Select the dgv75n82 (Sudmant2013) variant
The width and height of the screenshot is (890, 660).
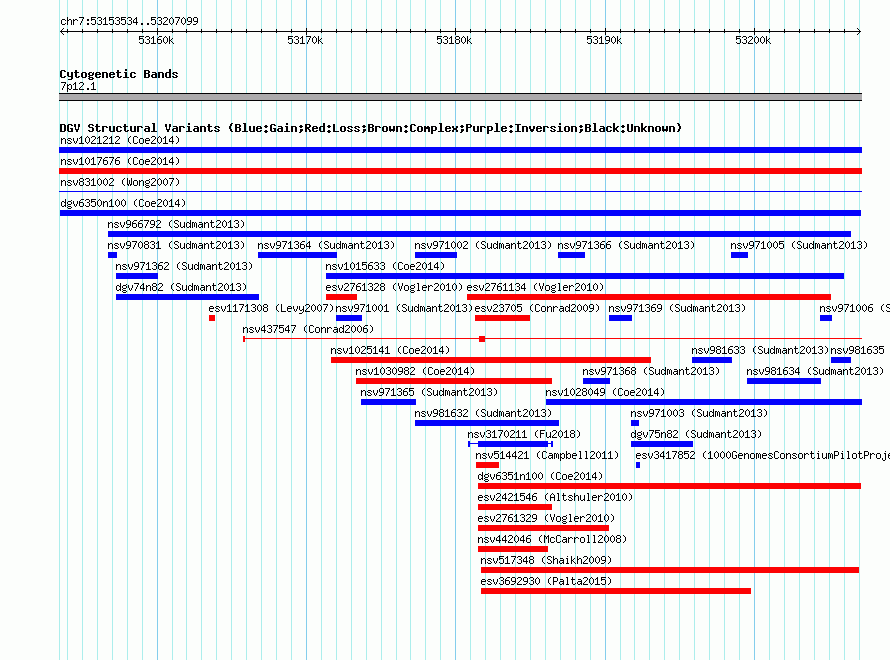click(x=696, y=434)
